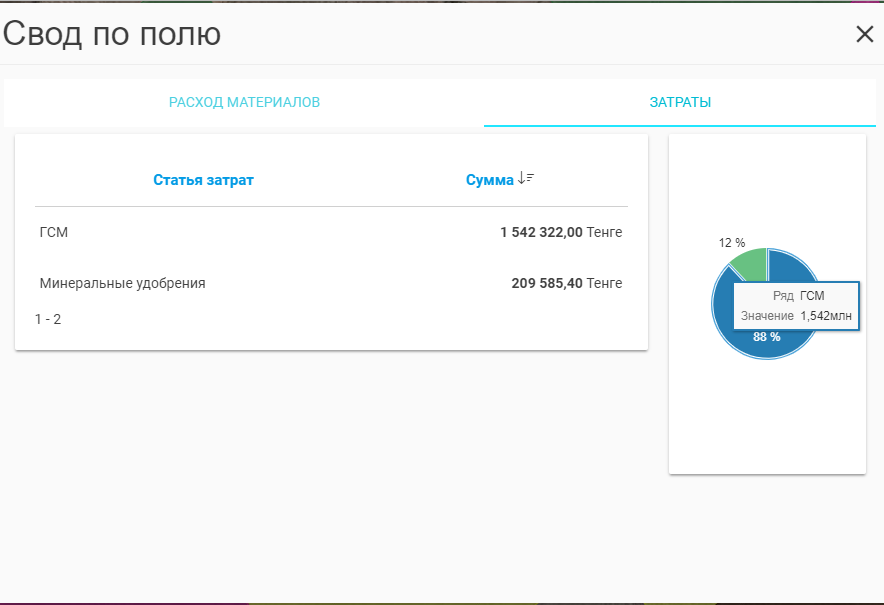Switch to the РАСХОД МАТЕРИАЛОВ tab
This screenshot has height=605, width=884.
244,103
